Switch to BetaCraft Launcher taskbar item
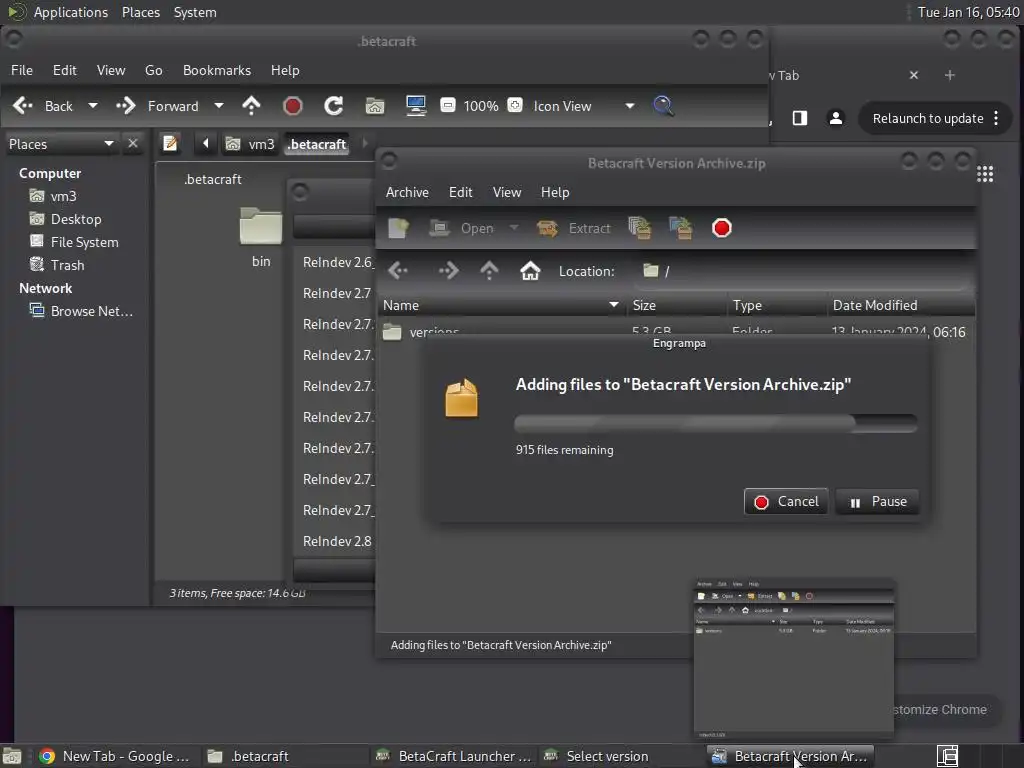The width and height of the screenshot is (1024, 768). pyautogui.click(x=455, y=756)
